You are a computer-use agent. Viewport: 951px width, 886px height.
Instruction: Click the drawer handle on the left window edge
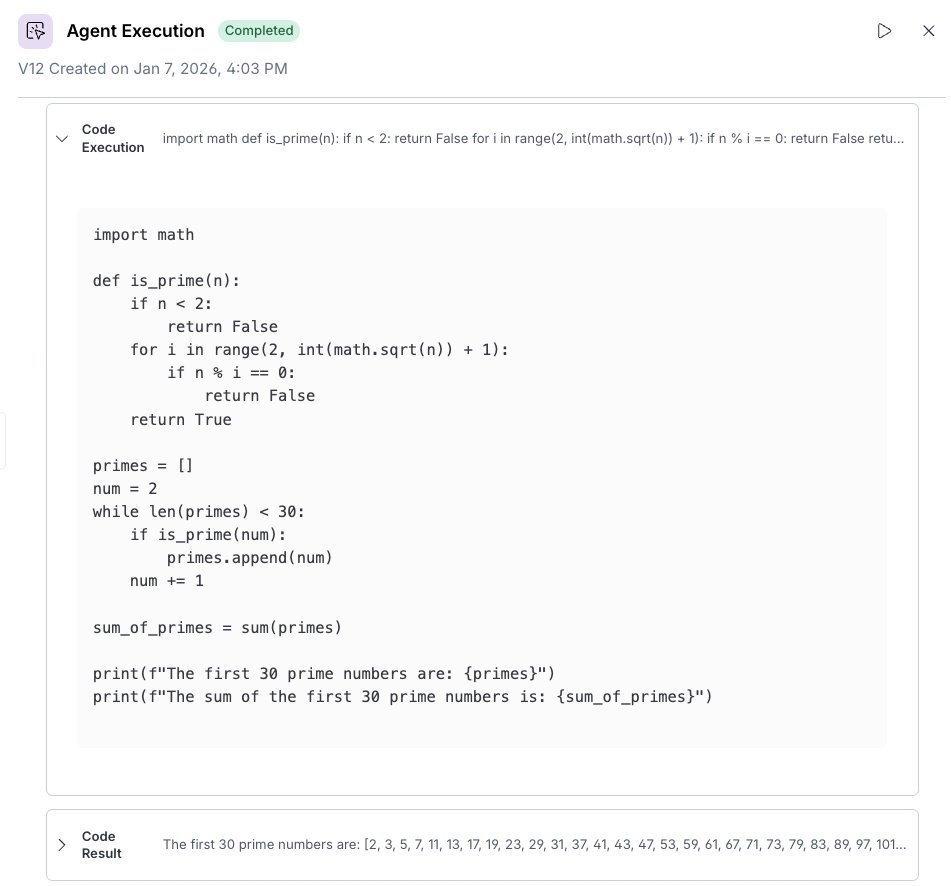point(3,440)
